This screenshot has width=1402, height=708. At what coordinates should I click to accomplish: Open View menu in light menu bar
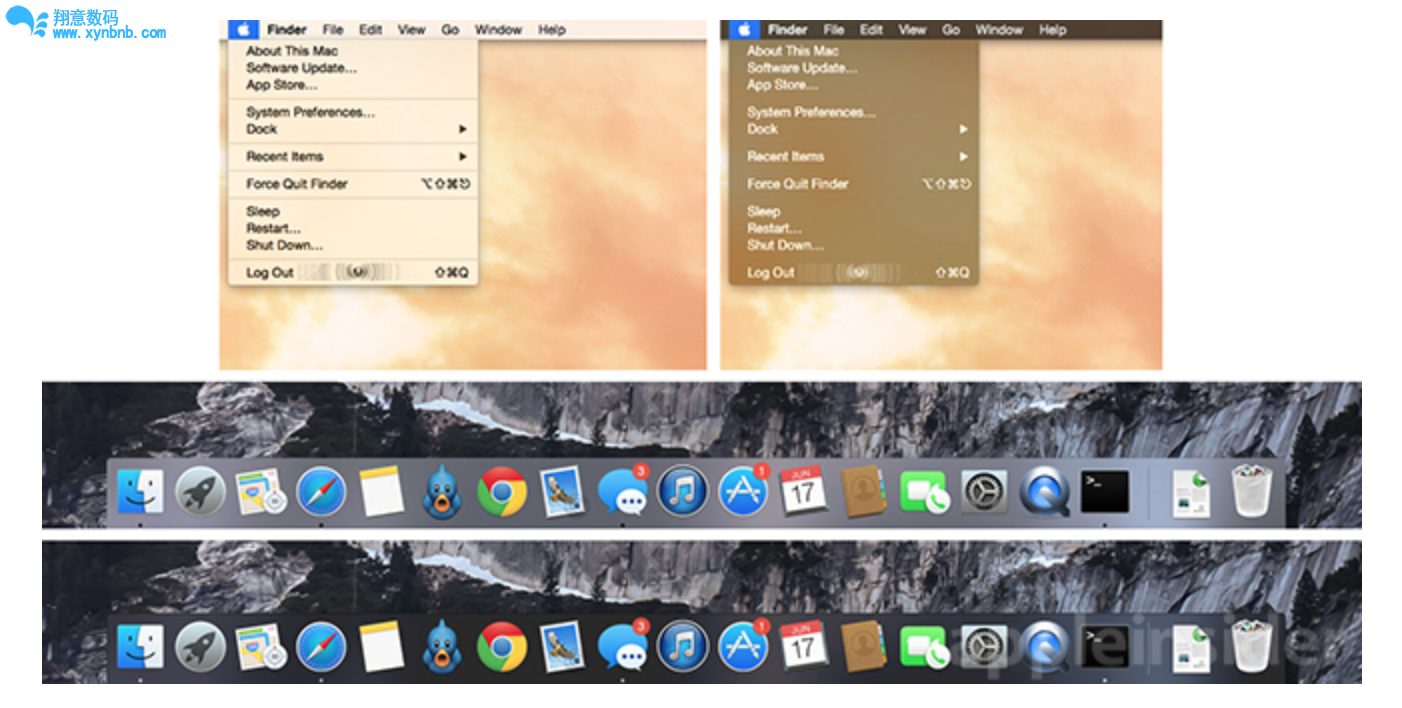click(412, 30)
